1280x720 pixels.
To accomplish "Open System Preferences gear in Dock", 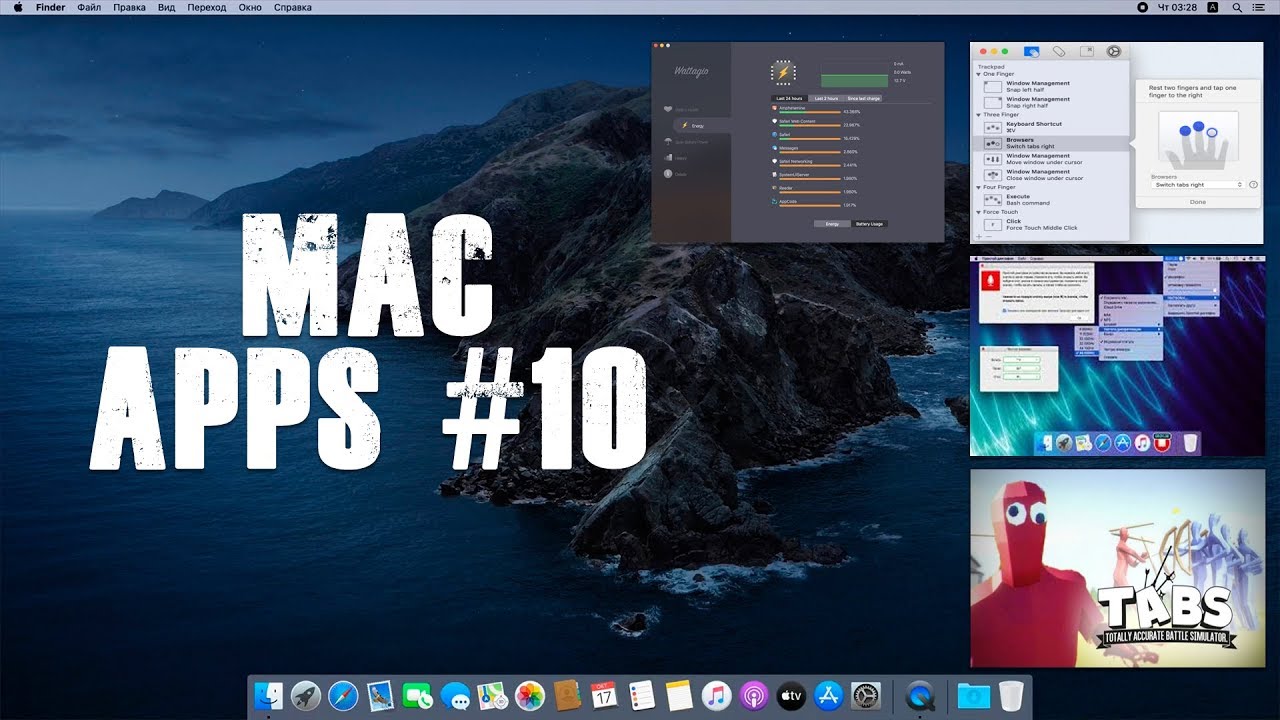I will (865, 696).
